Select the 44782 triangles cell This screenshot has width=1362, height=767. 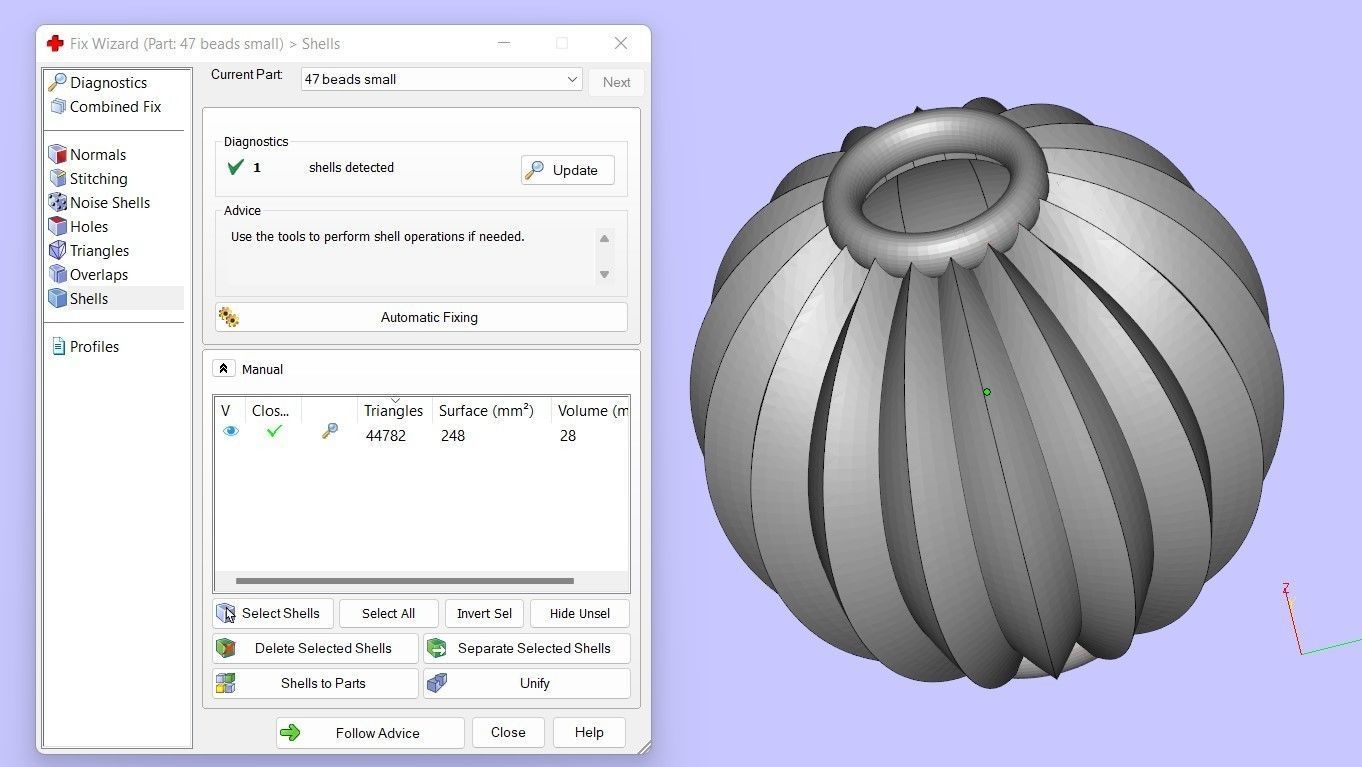tap(386, 436)
